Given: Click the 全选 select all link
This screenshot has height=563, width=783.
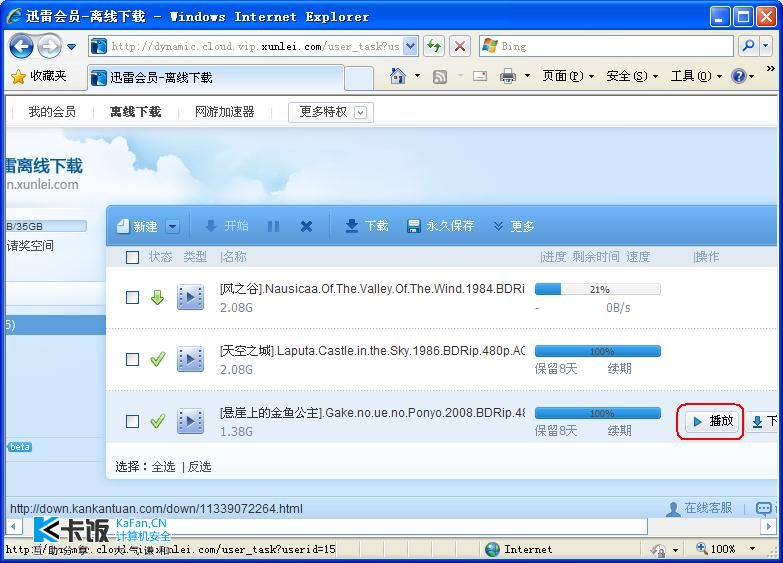Looking at the screenshot, I should tap(163, 467).
